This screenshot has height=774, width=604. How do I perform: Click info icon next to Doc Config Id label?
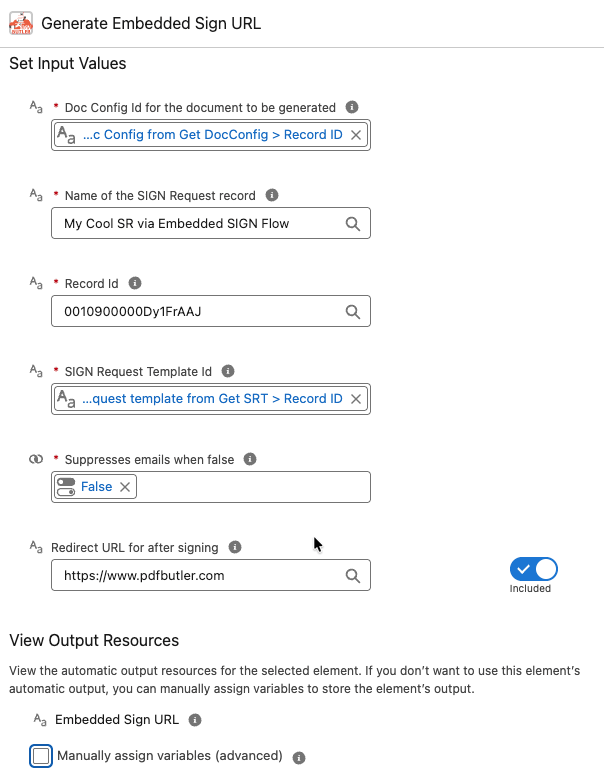point(352,107)
